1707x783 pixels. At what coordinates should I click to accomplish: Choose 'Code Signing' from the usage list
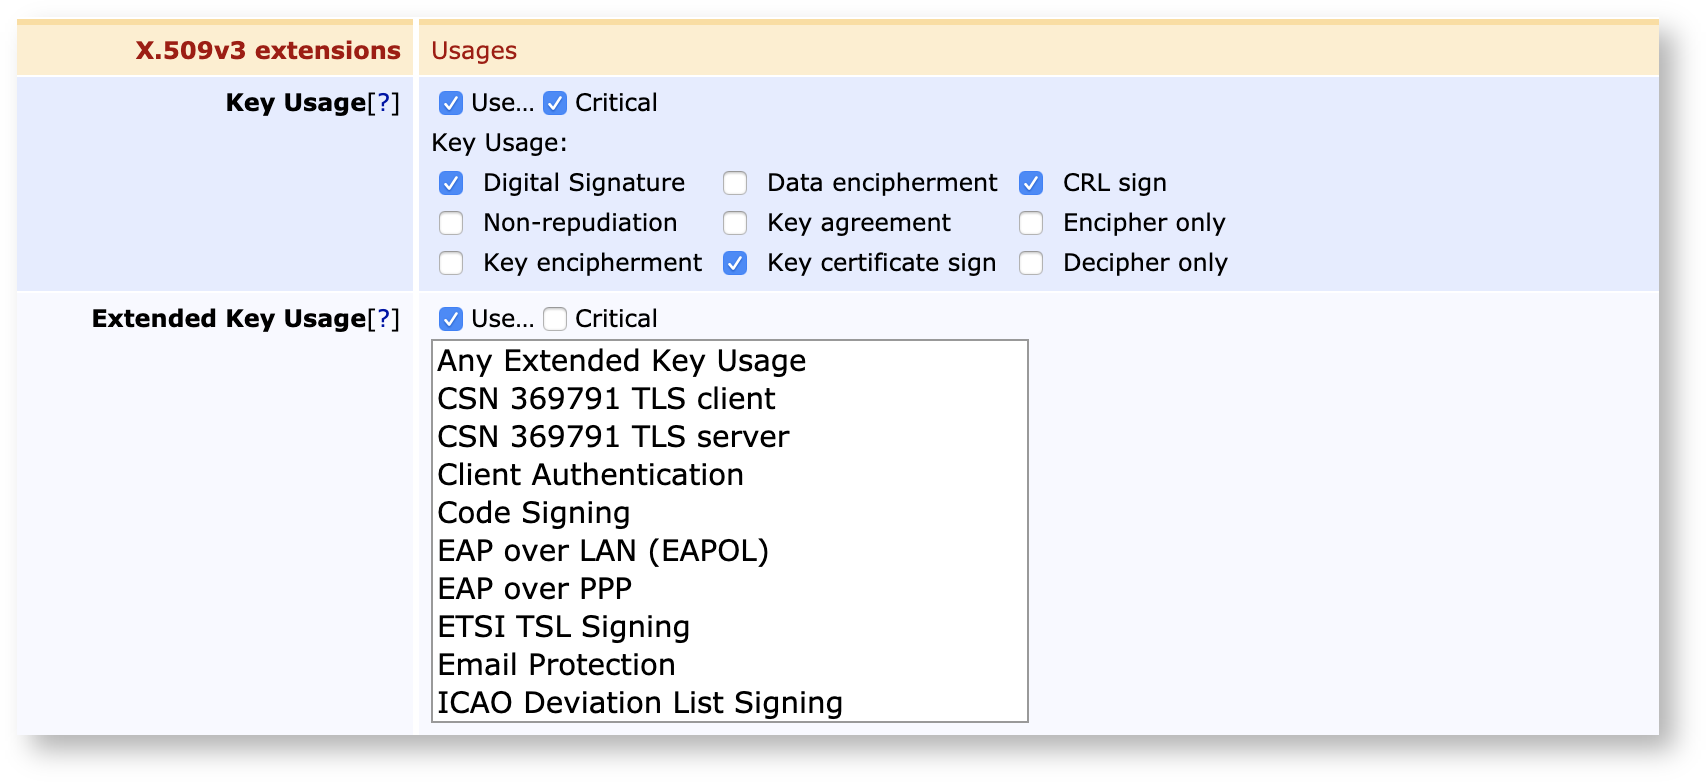point(534,513)
